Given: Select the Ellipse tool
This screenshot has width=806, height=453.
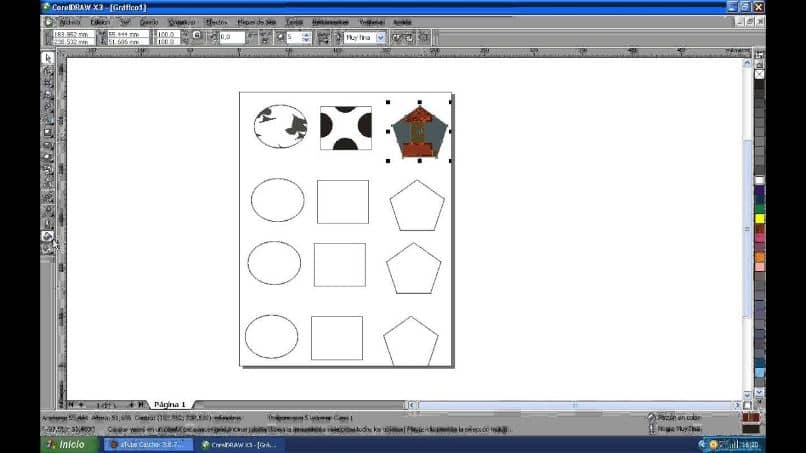Looking at the screenshot, I should click(x=48, y=145).
